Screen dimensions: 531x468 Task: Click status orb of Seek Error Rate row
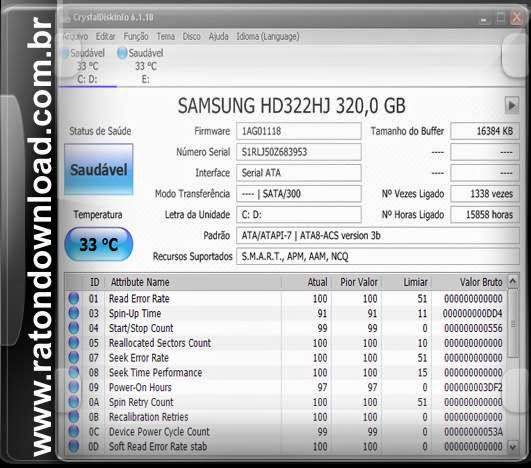pos(73,358)
